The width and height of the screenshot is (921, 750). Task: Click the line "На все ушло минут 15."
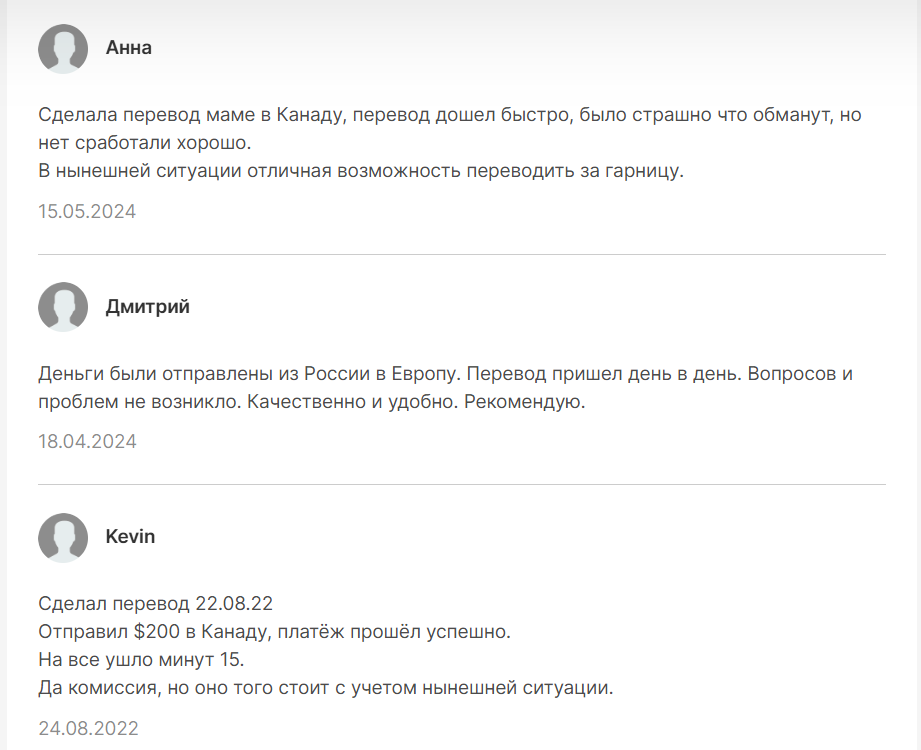[141, 660]
